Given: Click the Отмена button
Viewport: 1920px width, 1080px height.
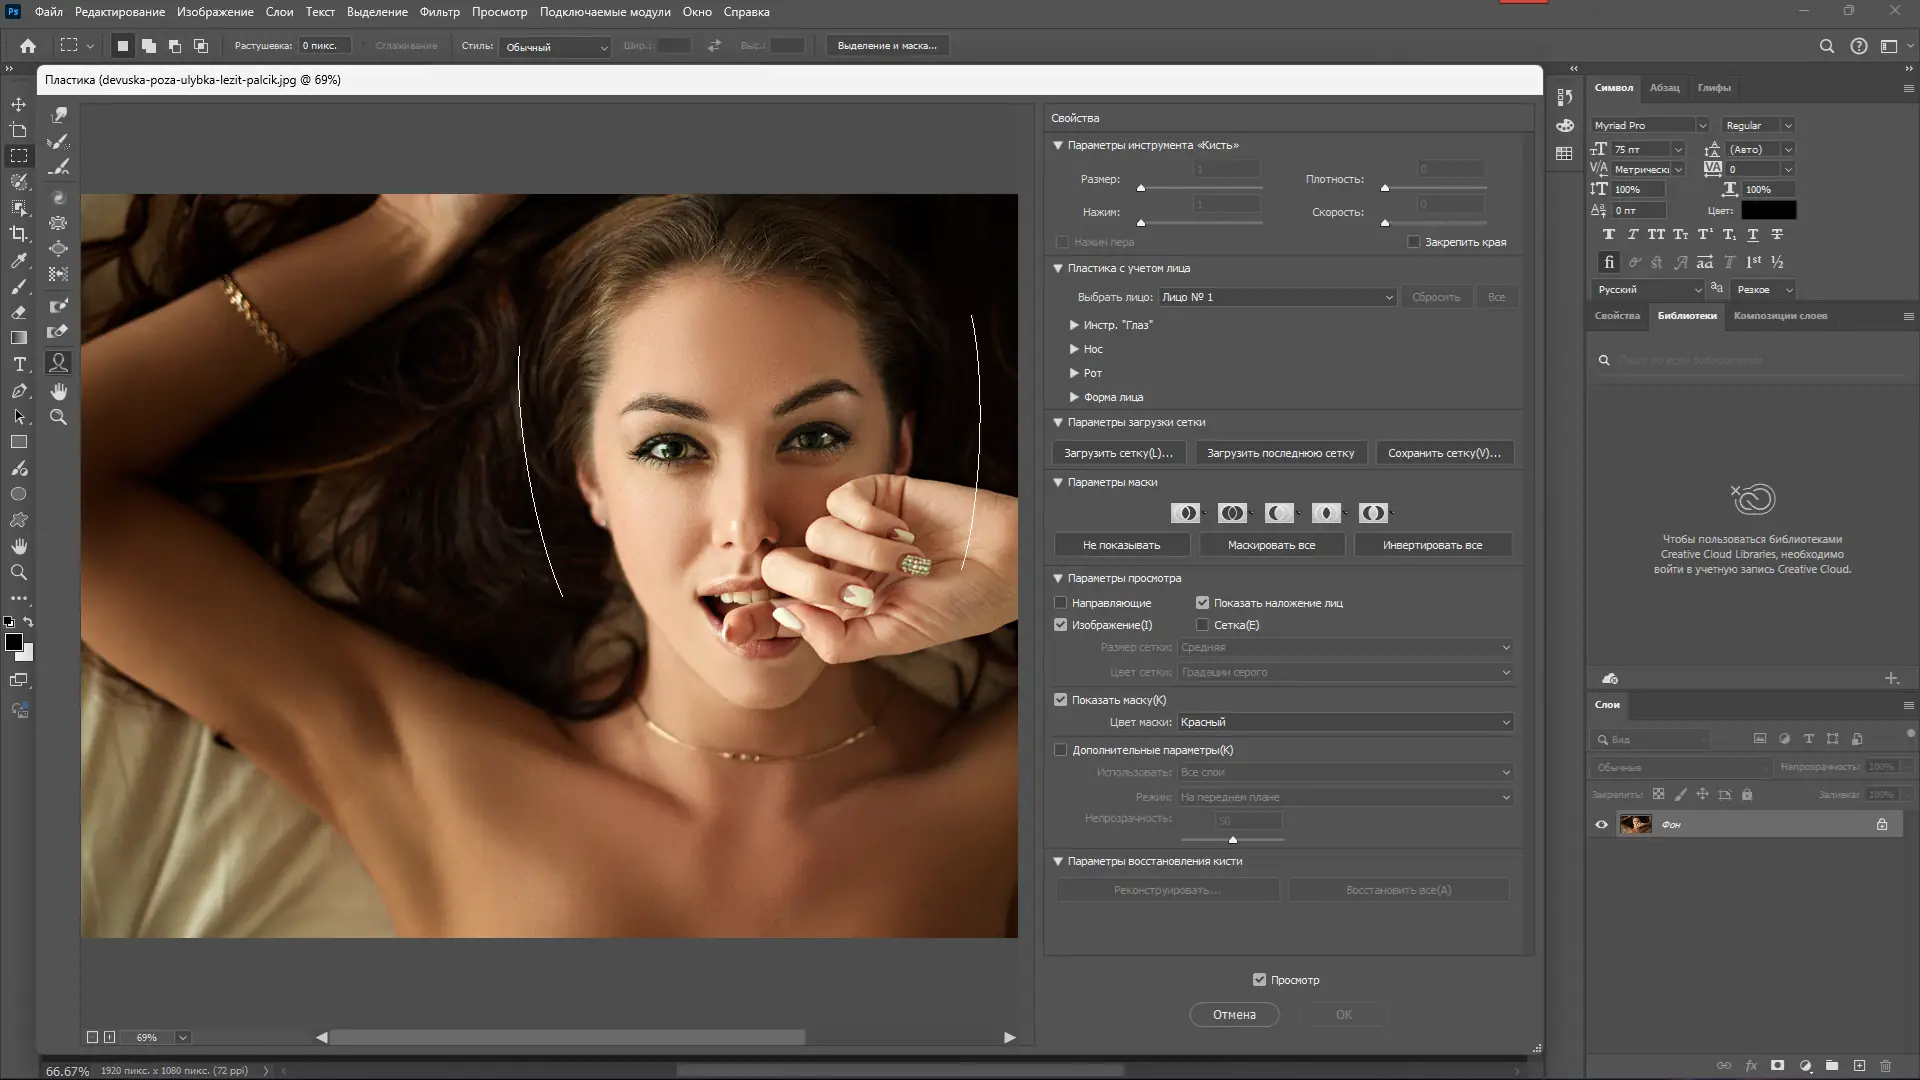Looking at the screenshot, I should (1233, 1014).
